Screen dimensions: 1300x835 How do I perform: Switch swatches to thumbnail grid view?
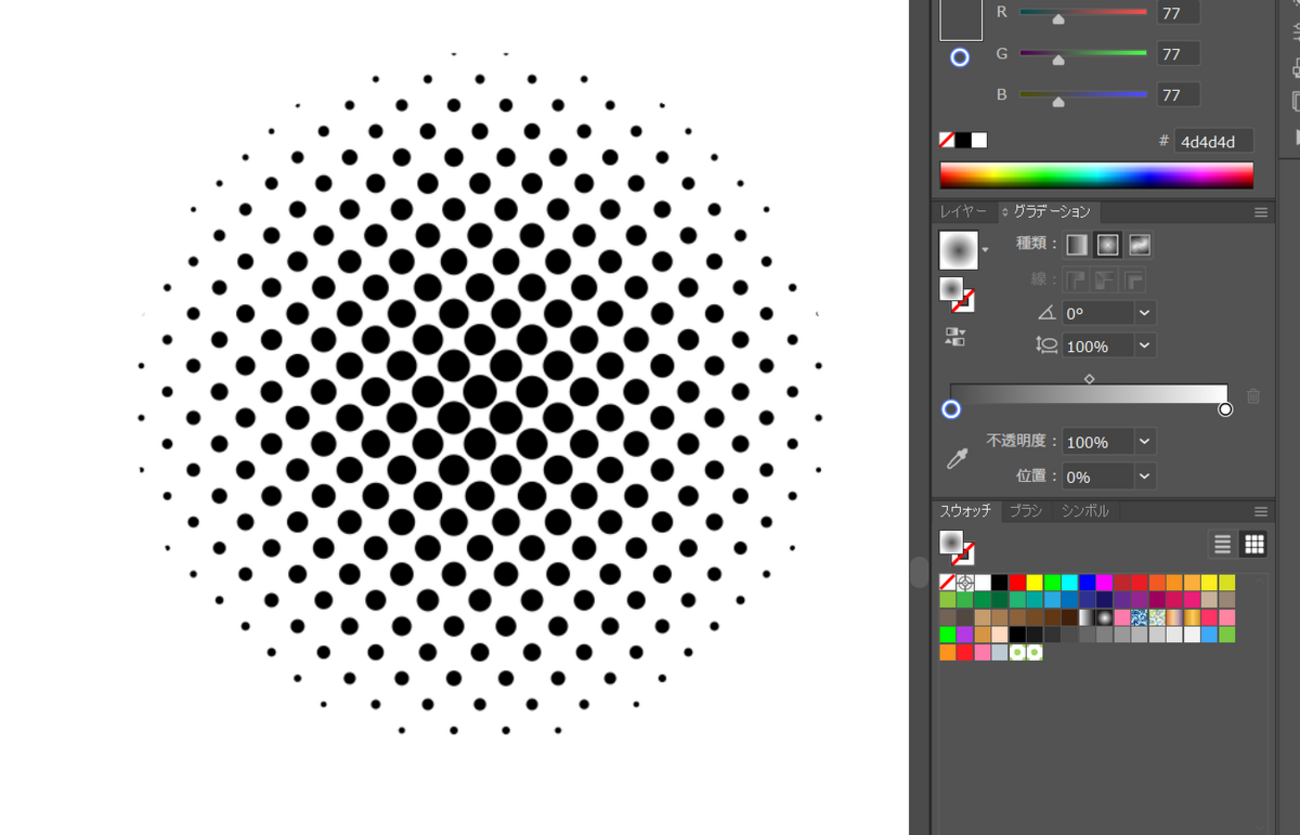[1254, 544]
